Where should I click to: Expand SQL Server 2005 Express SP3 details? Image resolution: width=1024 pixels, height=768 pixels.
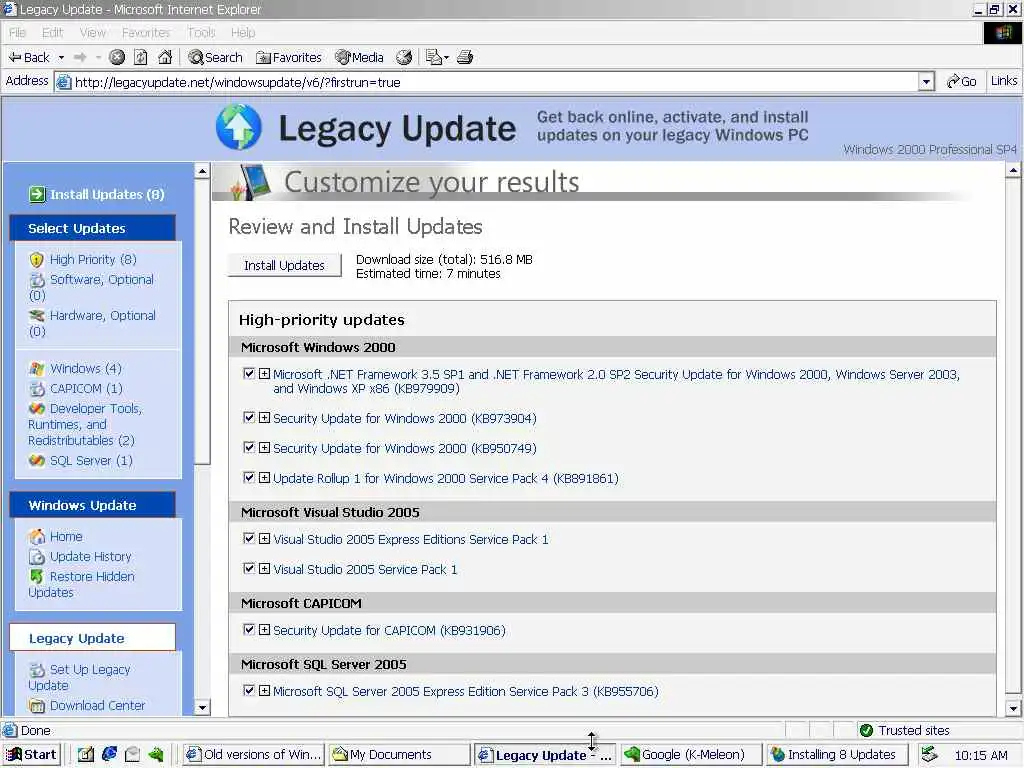pos(264,690)
